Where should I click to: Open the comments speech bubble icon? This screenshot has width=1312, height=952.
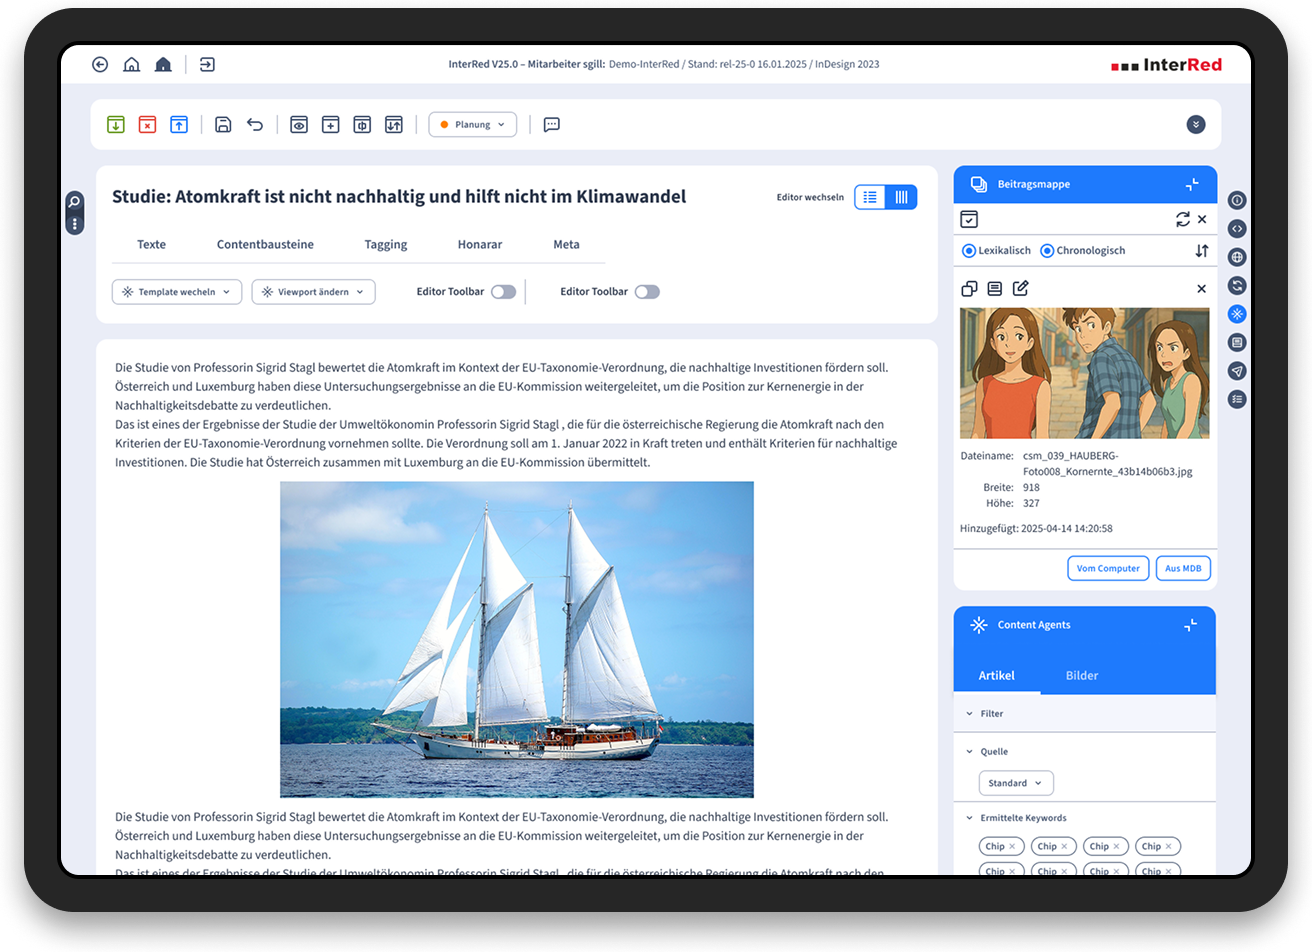click(x=551, y=125)
